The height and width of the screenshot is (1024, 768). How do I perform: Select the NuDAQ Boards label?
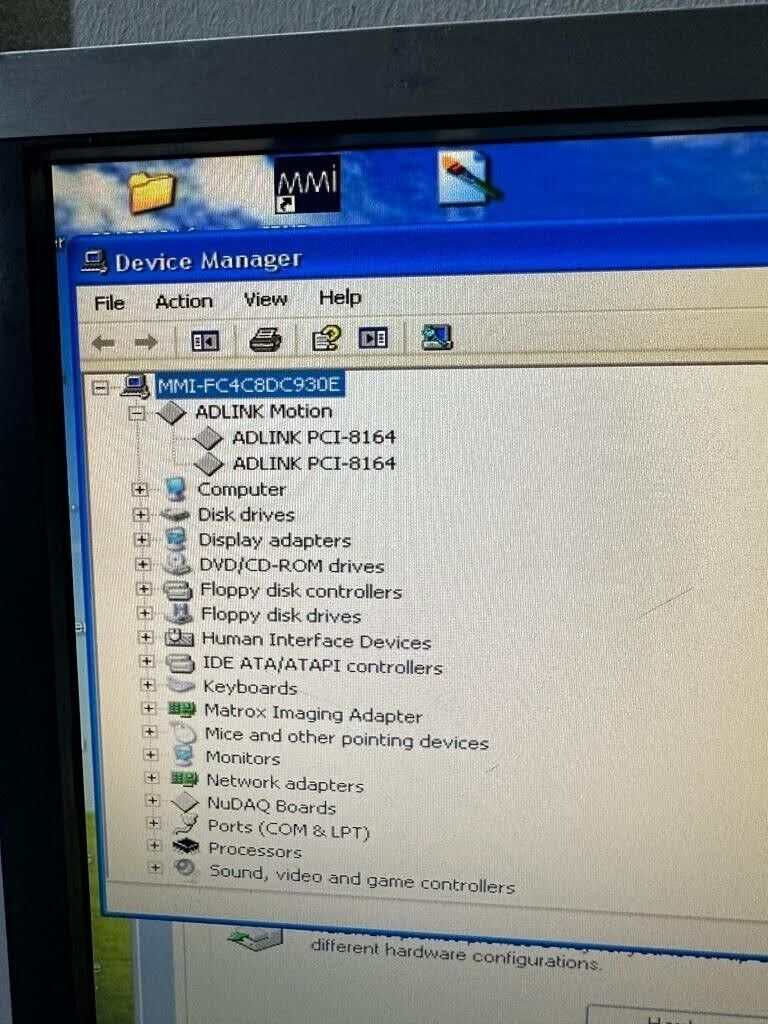pos(272,805)
